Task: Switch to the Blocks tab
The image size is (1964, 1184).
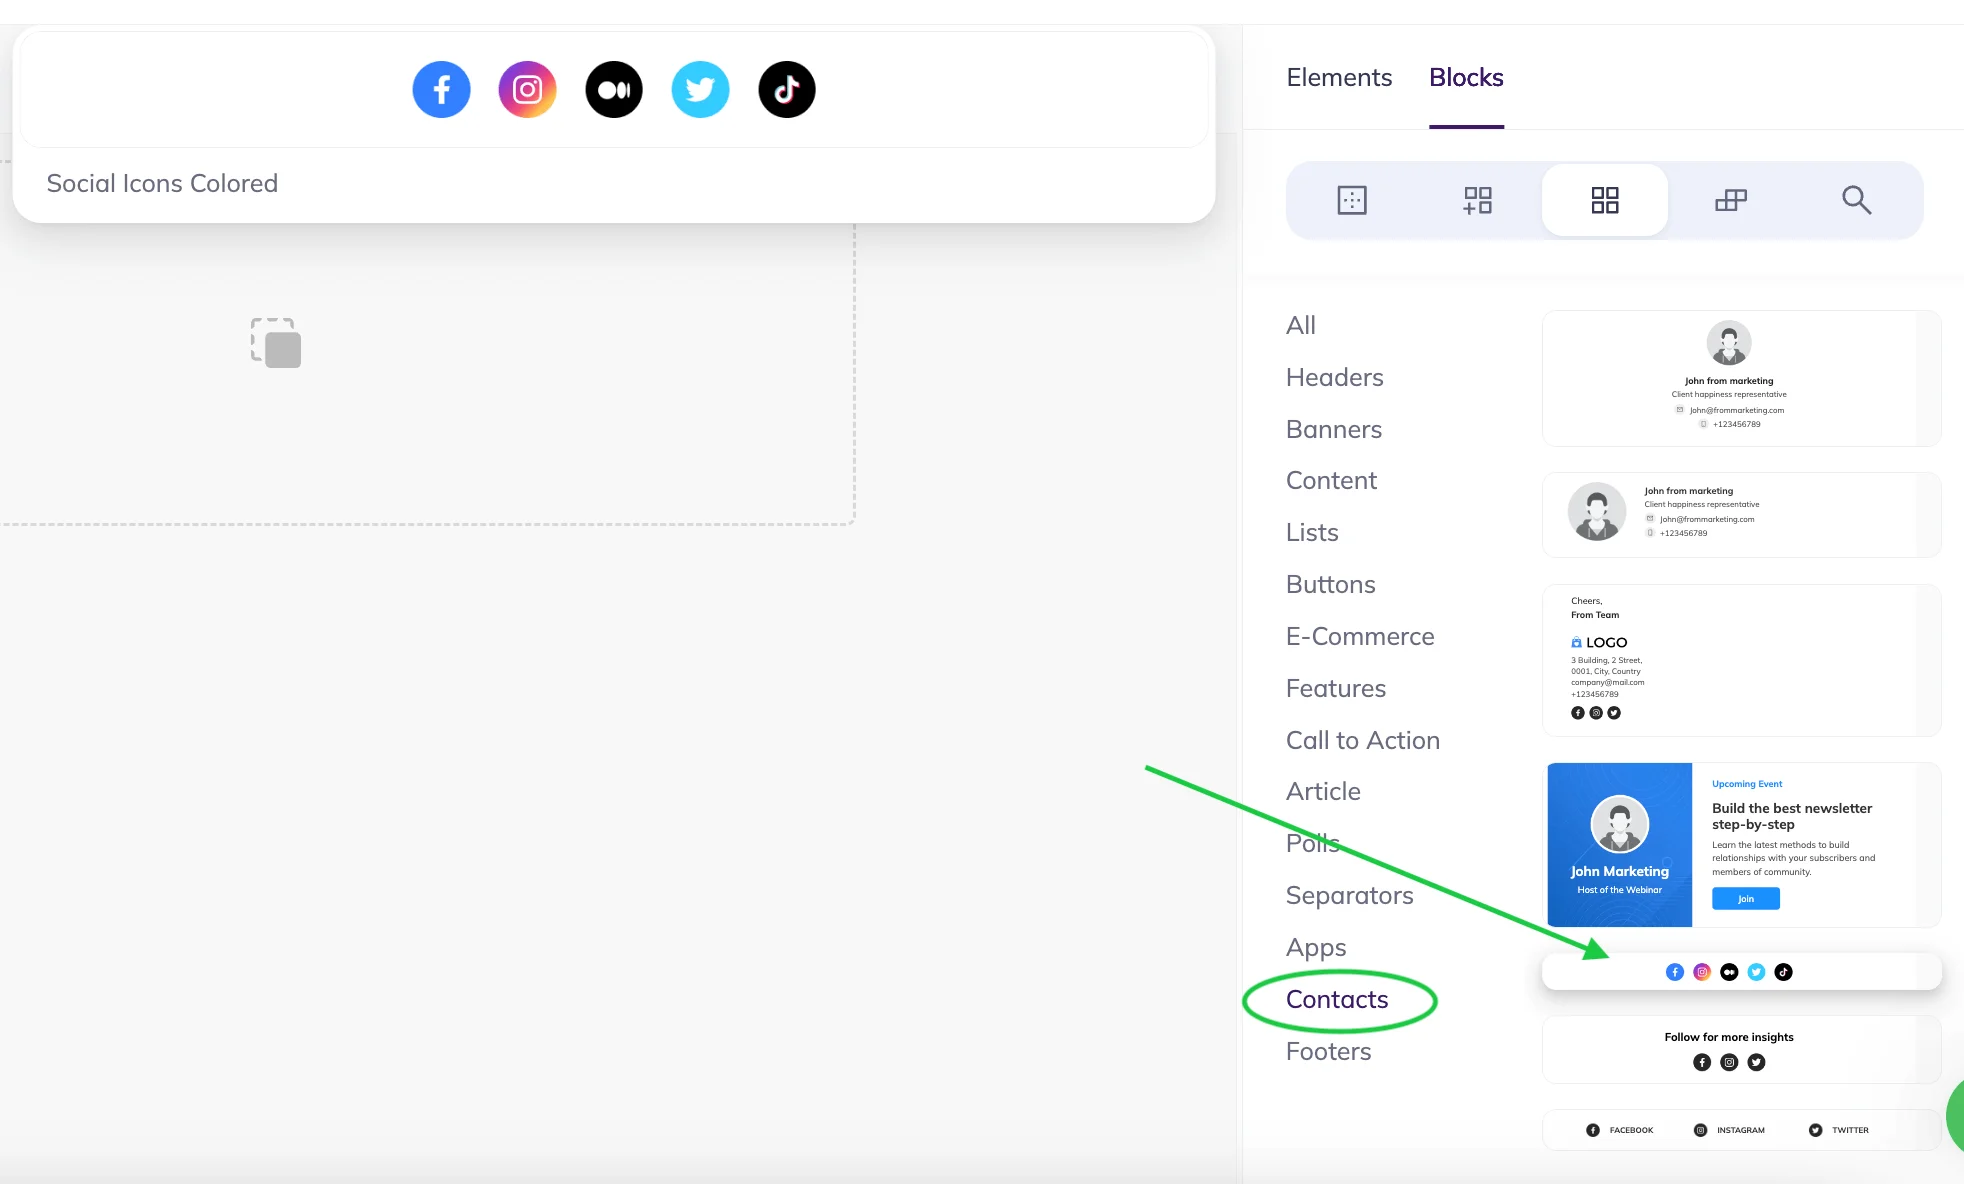Action: click(x=1466, y=77)
